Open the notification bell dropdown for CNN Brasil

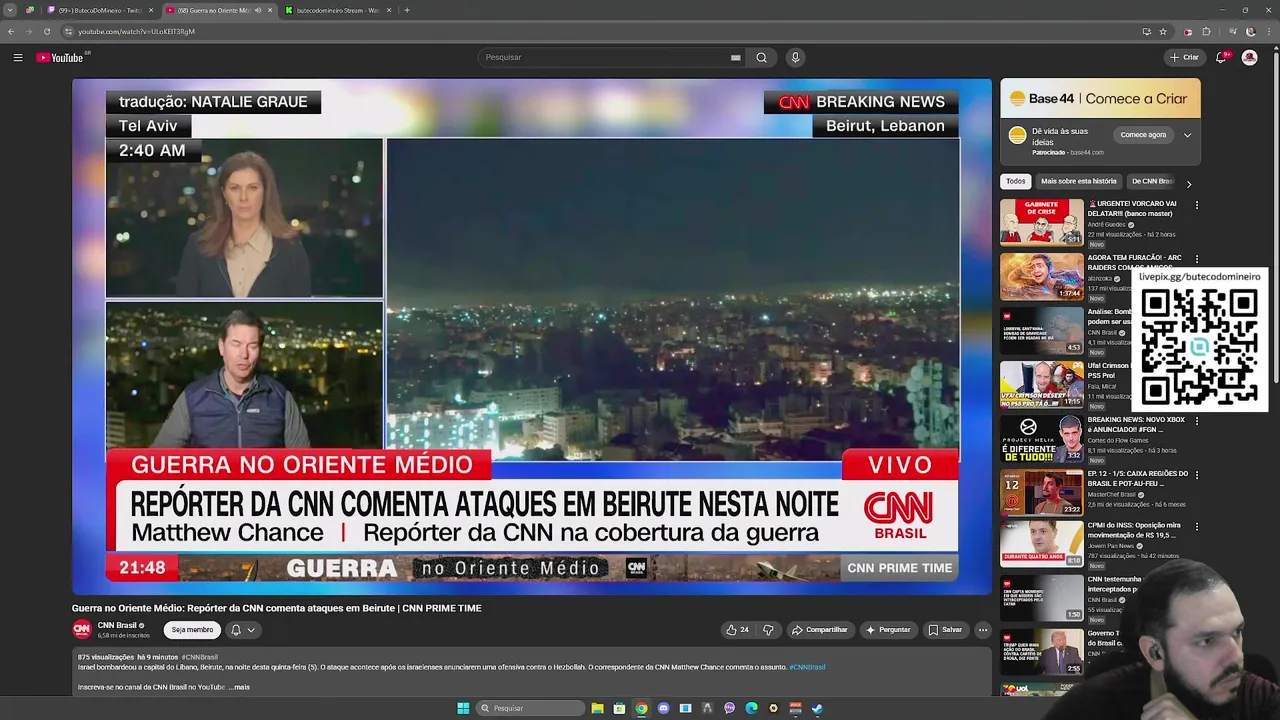click(x=243, y=630)
